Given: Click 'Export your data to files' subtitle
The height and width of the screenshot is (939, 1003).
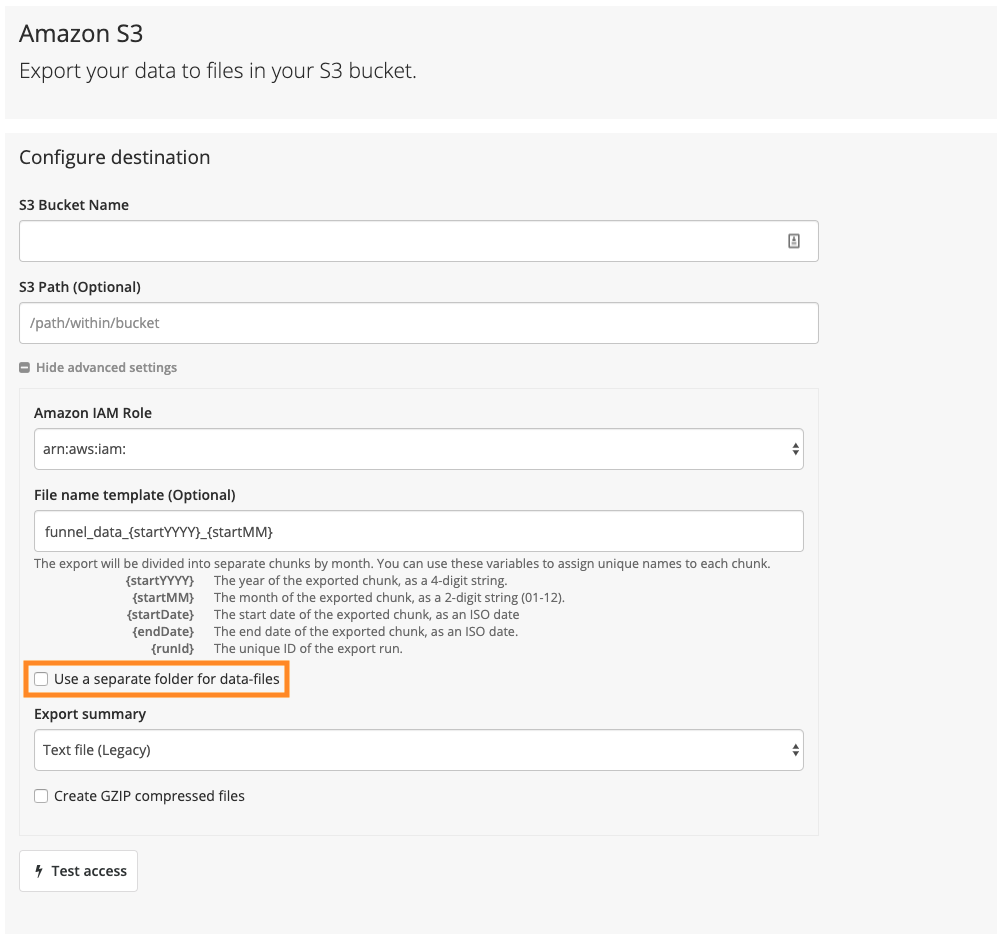Looking at the screenshot, I should 217,70.
